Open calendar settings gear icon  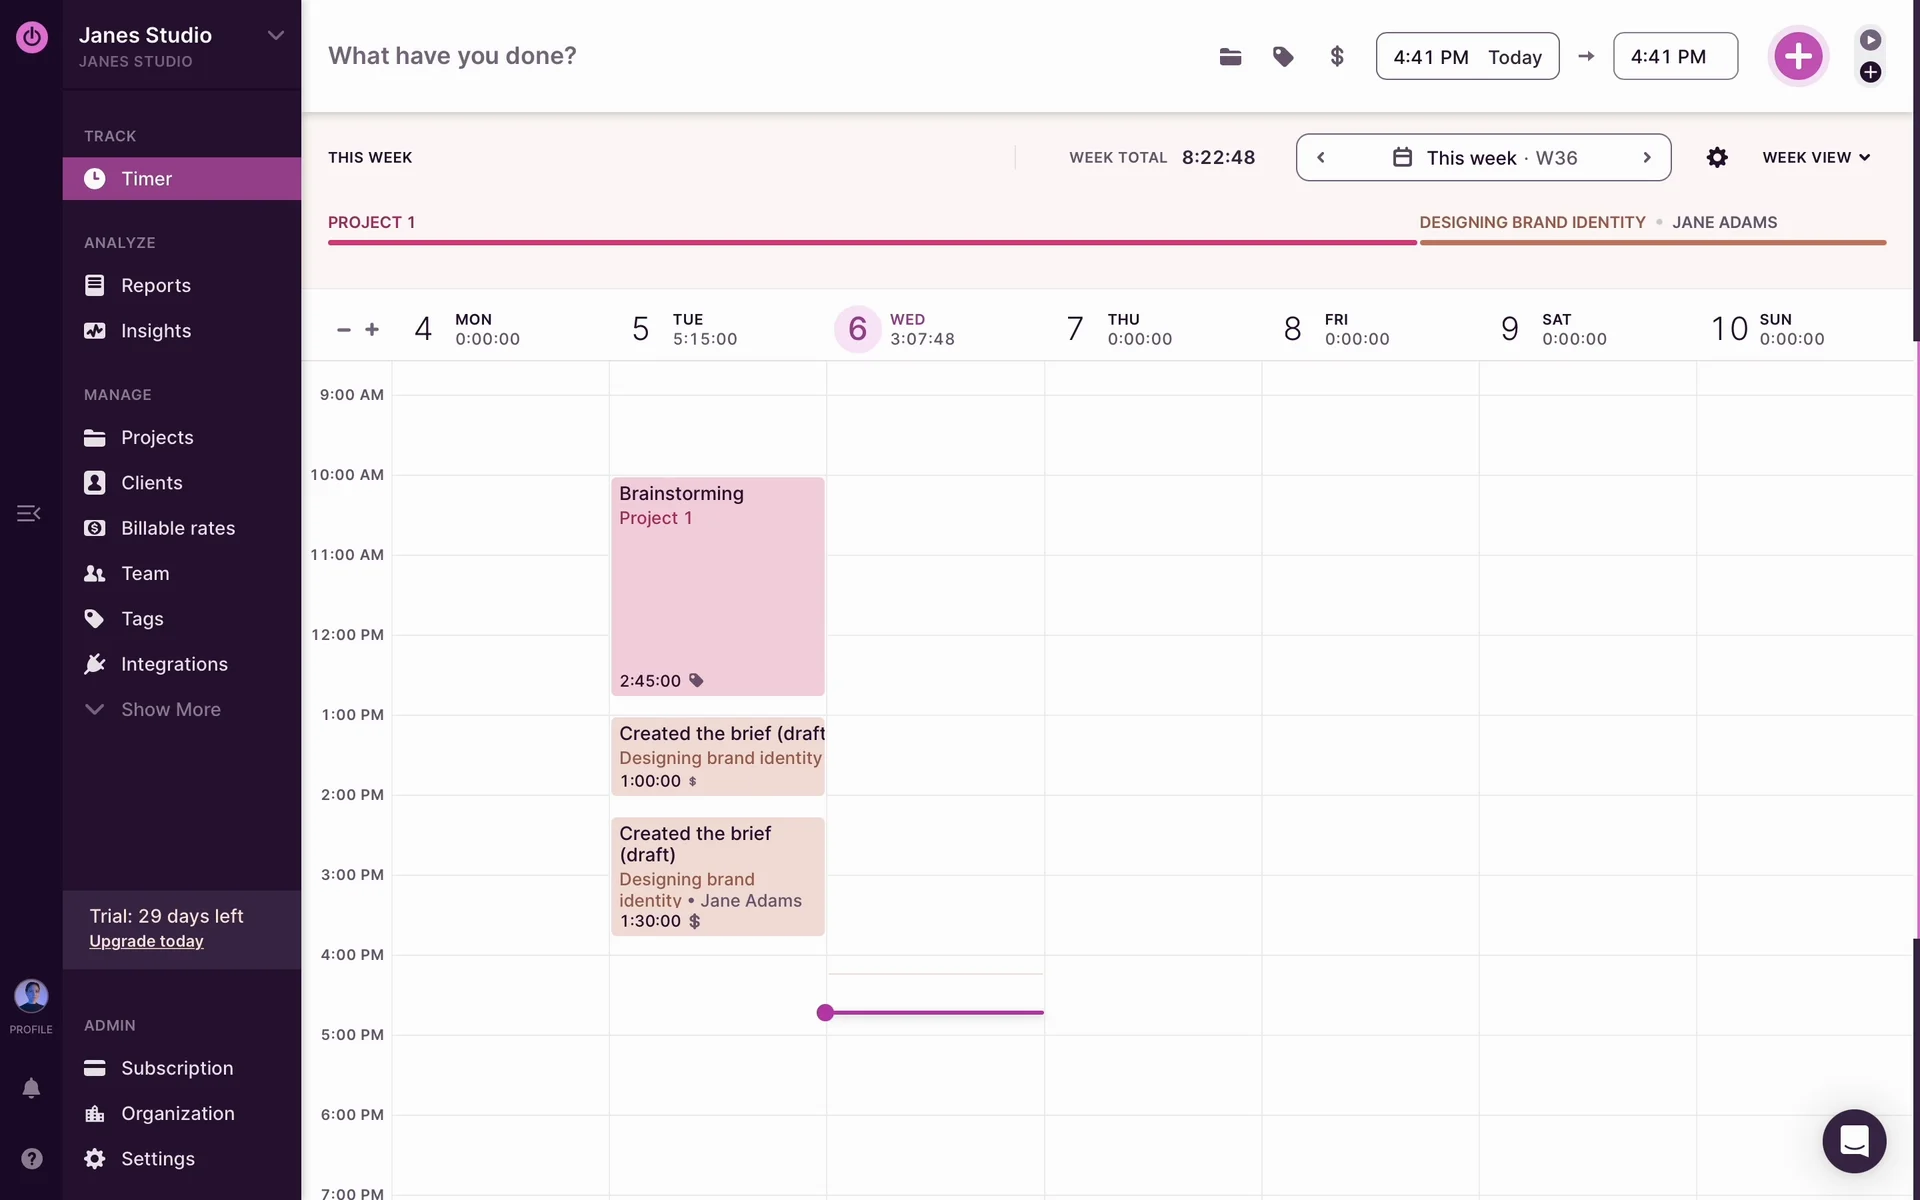[x=1717, y=158]
